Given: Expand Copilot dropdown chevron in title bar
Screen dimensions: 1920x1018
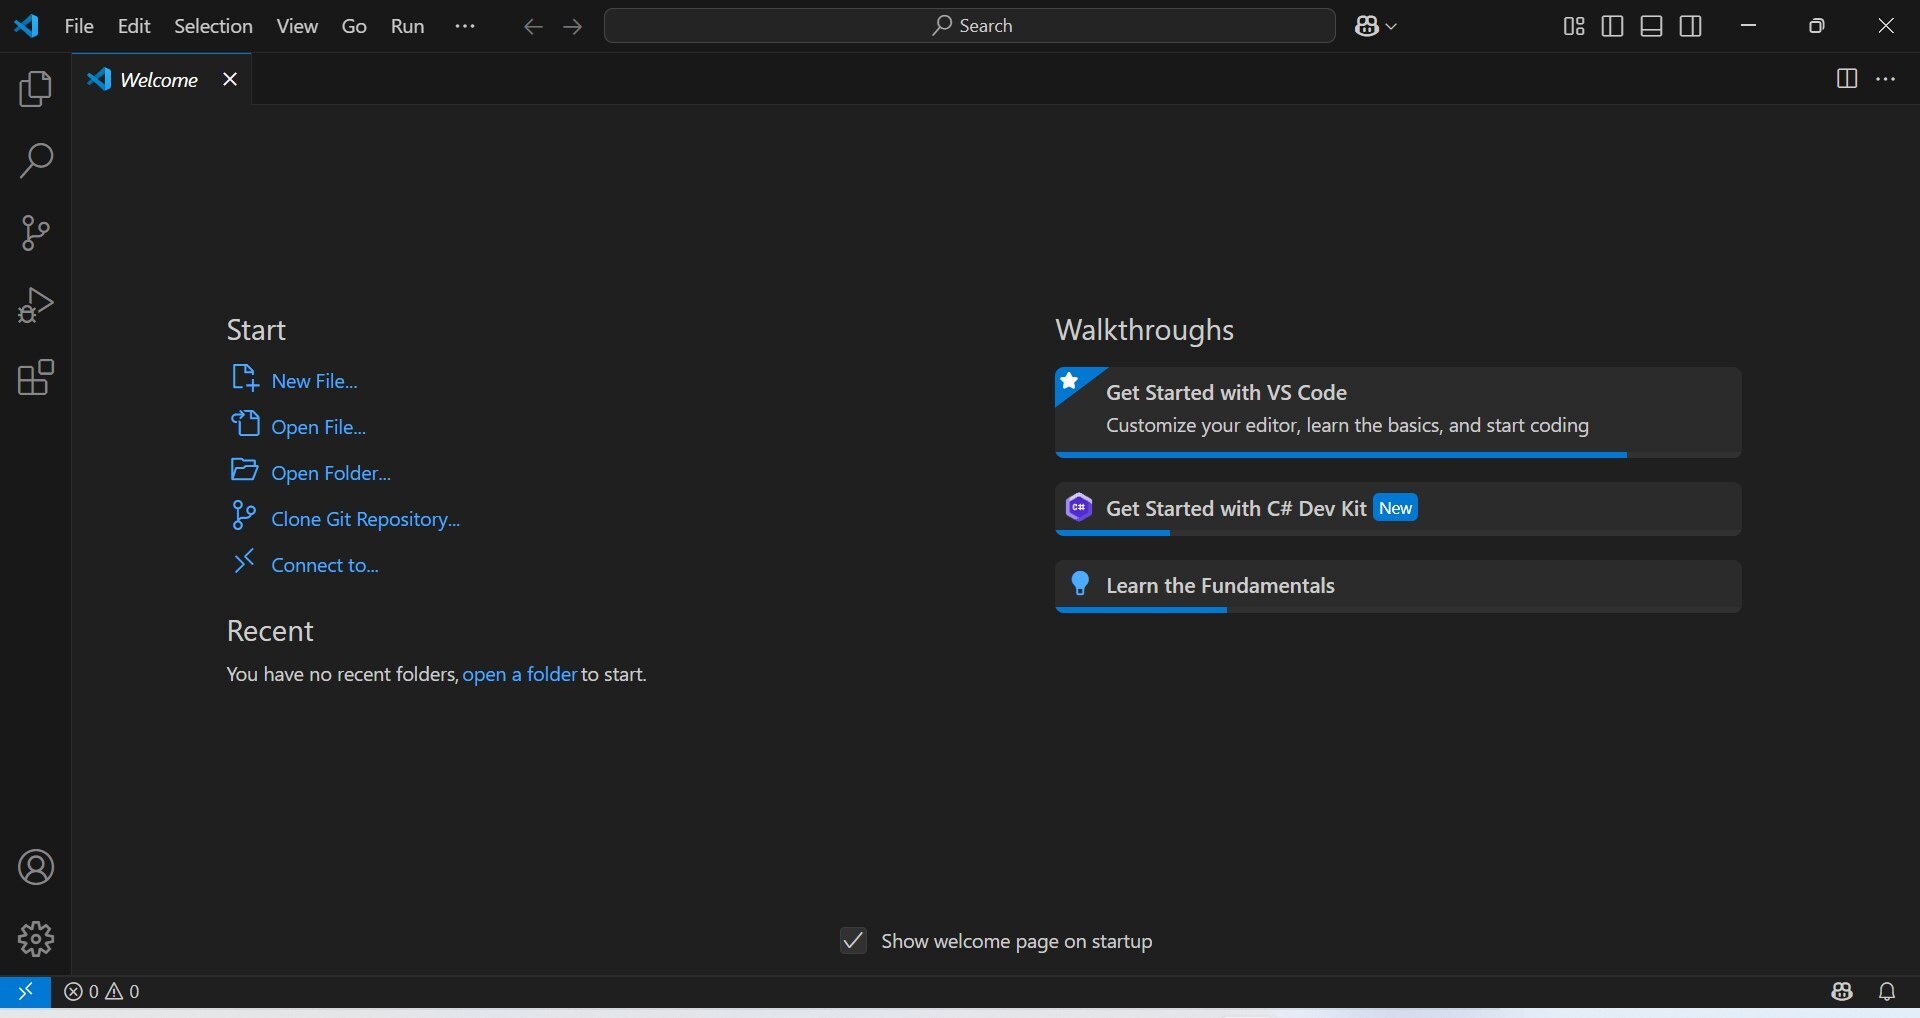Looking at the screenshot, I should pos(1392,27).
